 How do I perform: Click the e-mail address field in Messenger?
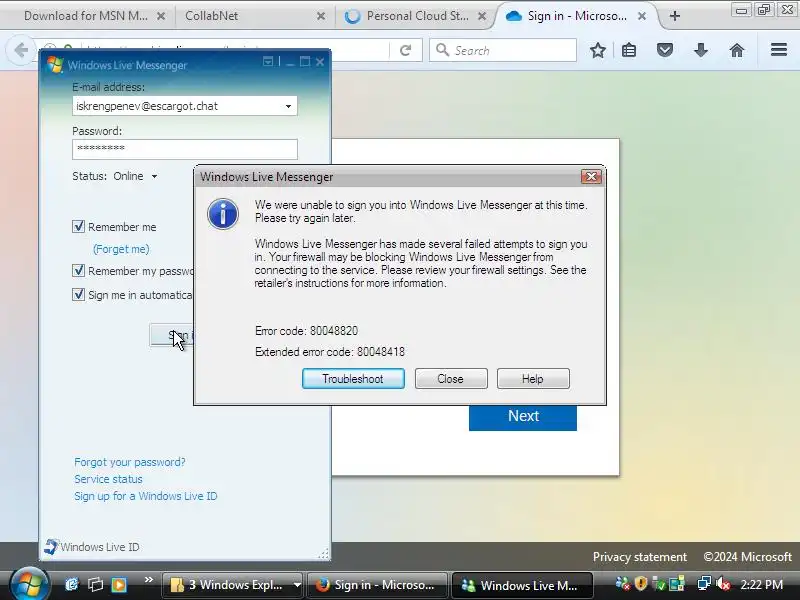pyautogui.click(x=185, y=106)
